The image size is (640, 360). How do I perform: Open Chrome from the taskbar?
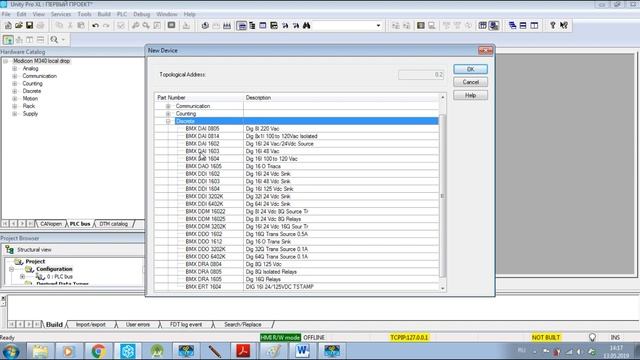point(98,351)
